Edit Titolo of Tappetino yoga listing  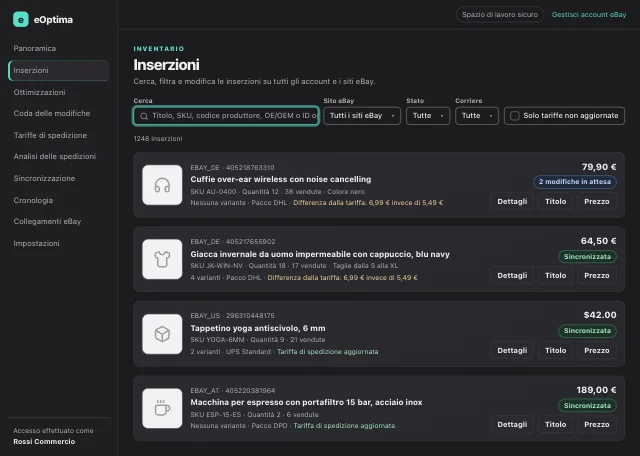click(556, 351)
